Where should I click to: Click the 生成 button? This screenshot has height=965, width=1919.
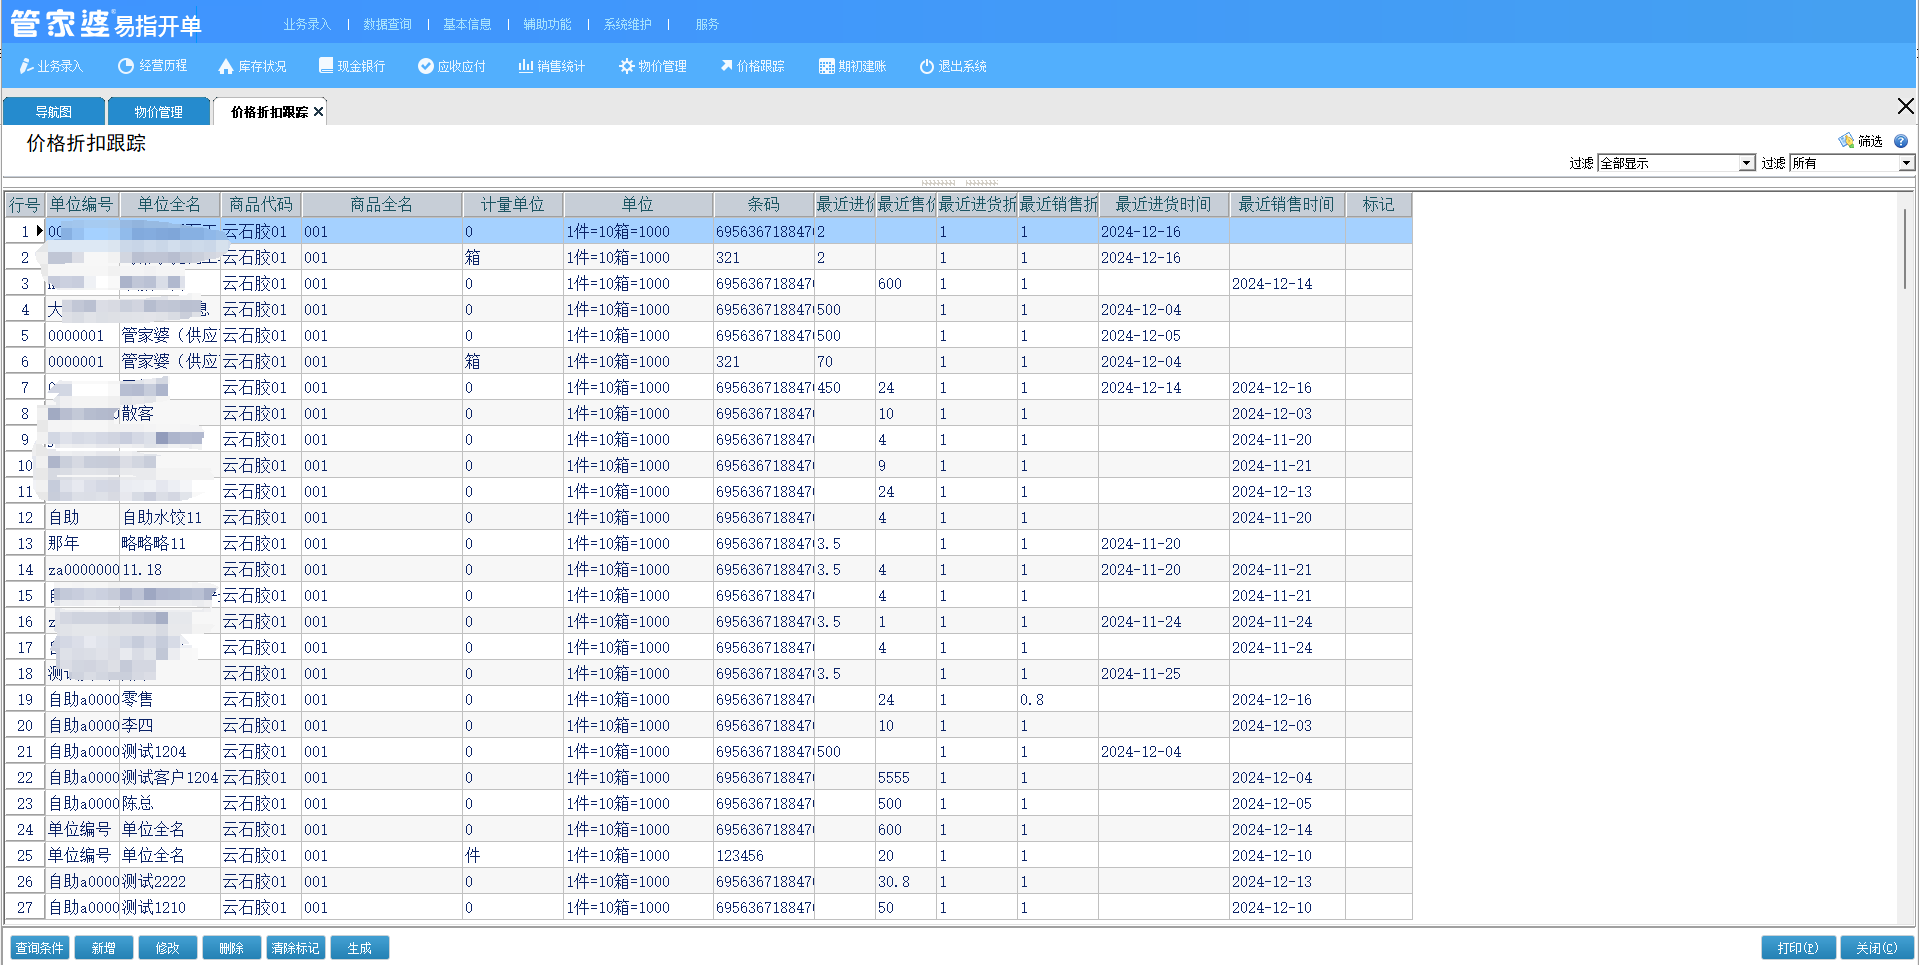click(x=359, y=948)
